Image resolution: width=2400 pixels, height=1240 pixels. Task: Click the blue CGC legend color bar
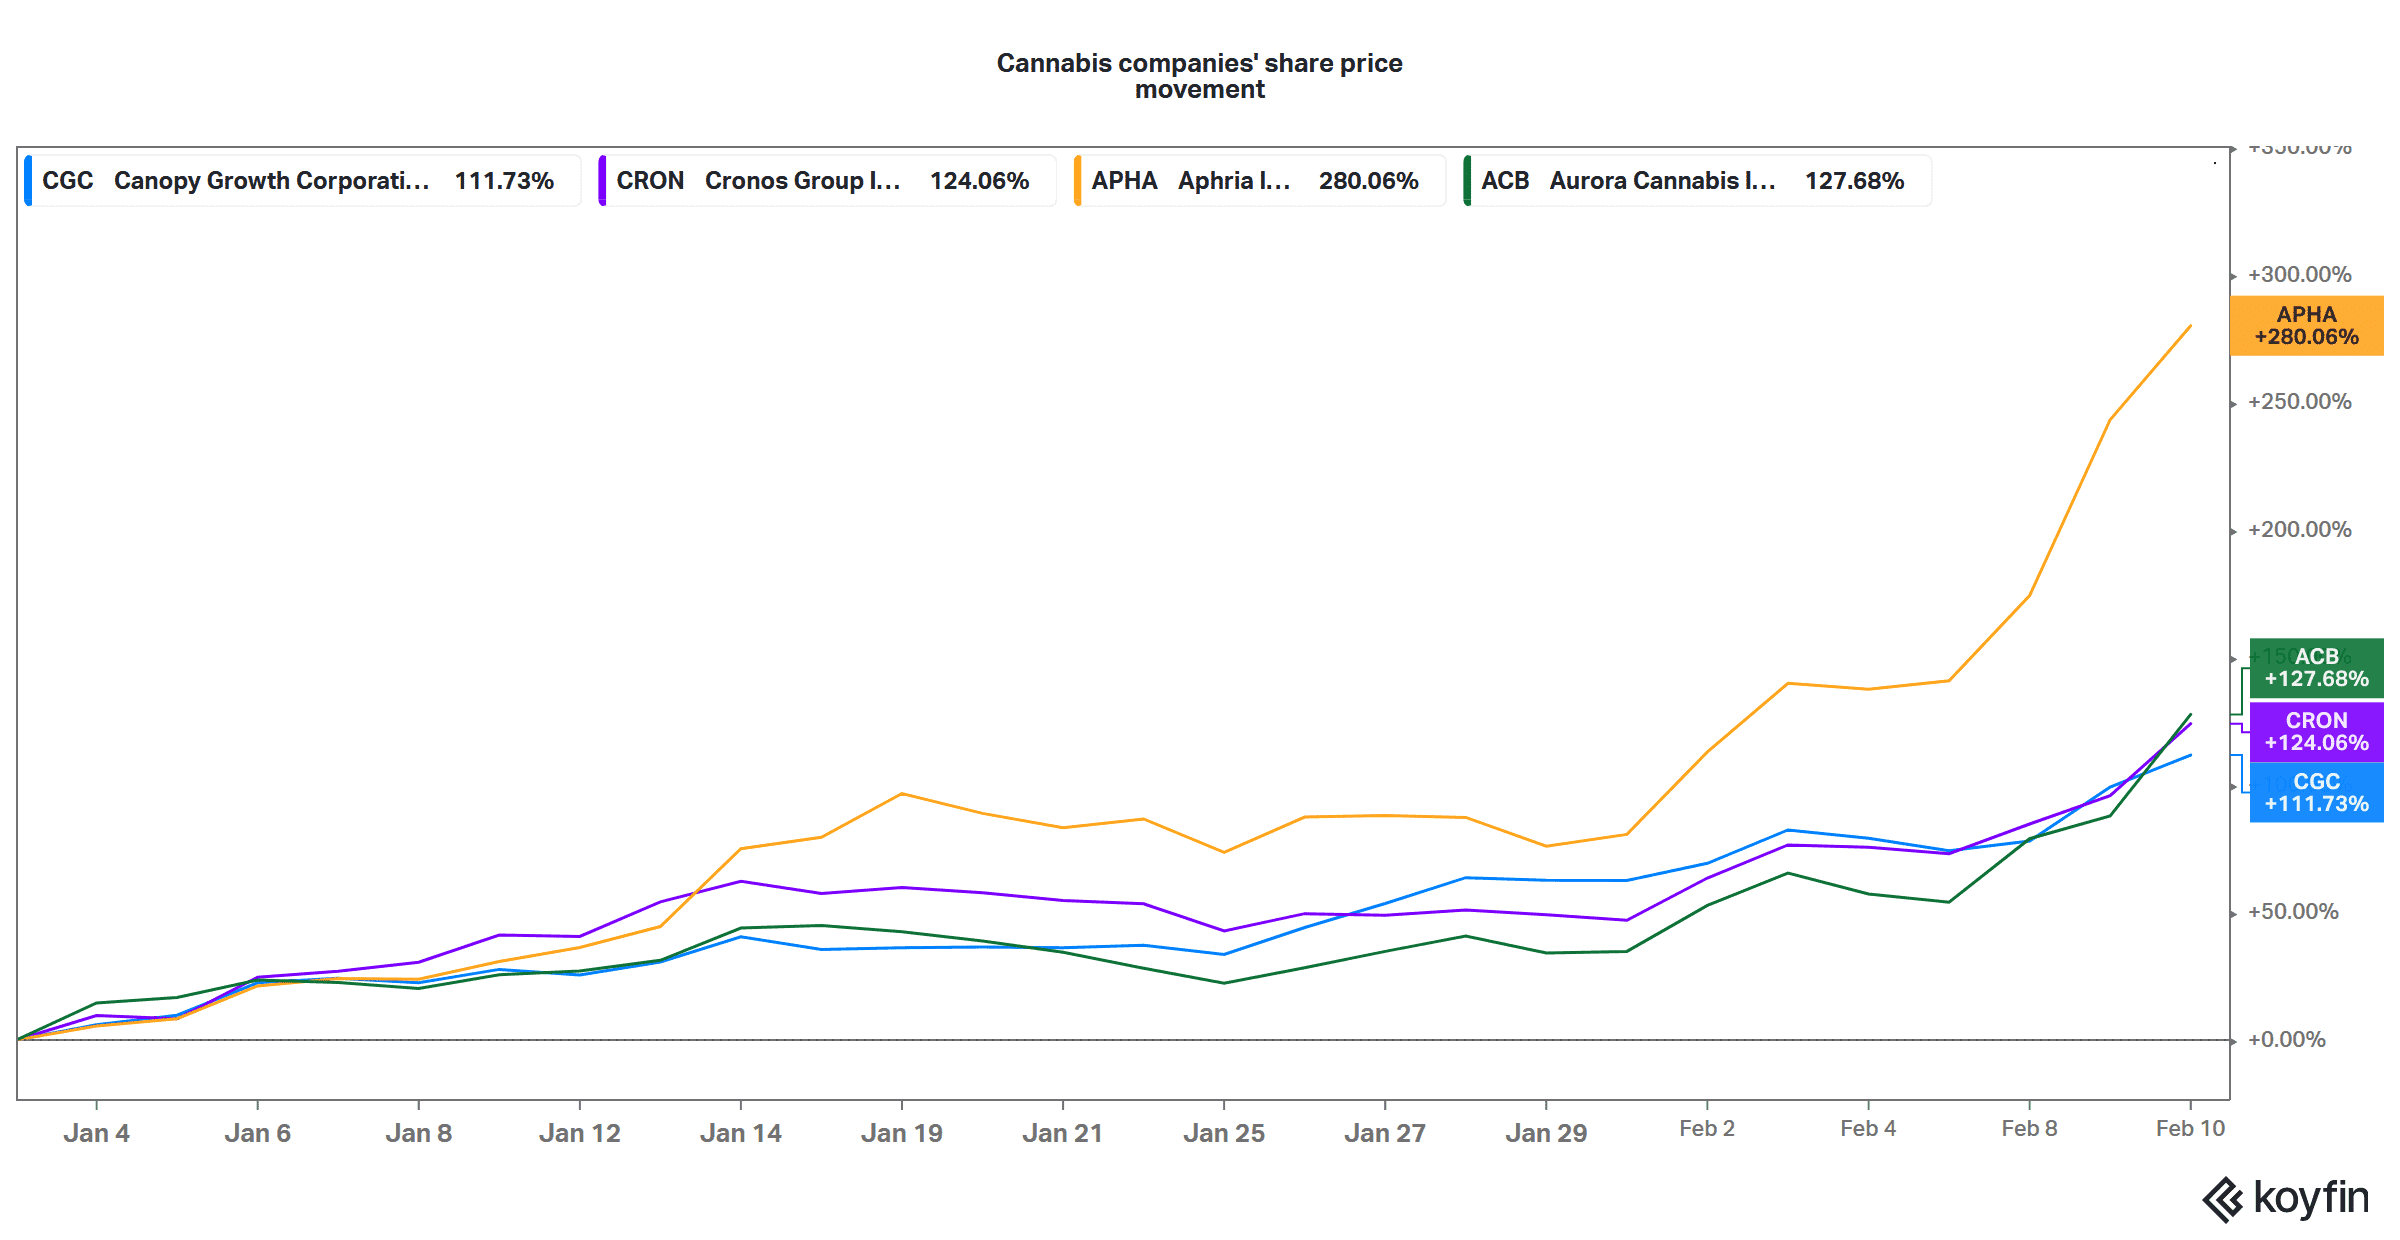click(28, 181)
